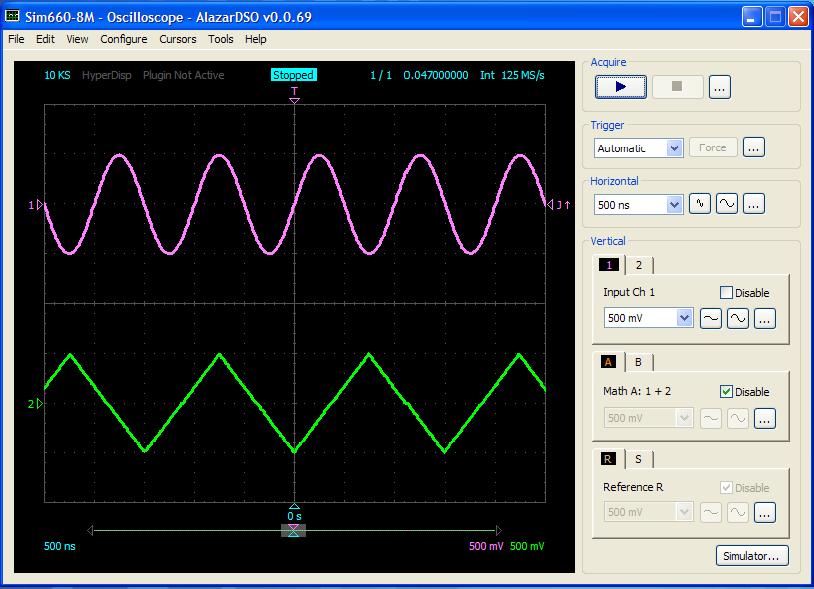Image resolution: width=814 pixels, height=589 pixels.
Task: Click the pink trigger position T marker
Action: [294, 95]
